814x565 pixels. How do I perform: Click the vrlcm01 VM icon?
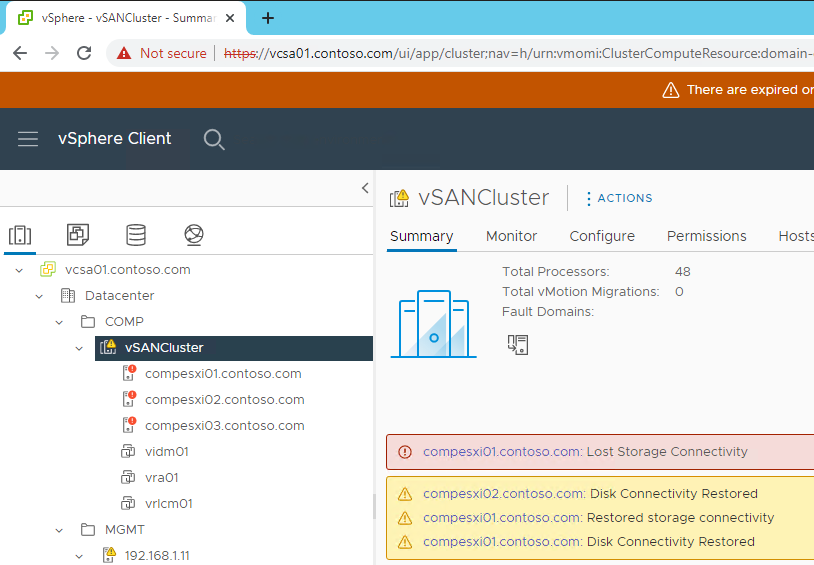click(128, 503)
